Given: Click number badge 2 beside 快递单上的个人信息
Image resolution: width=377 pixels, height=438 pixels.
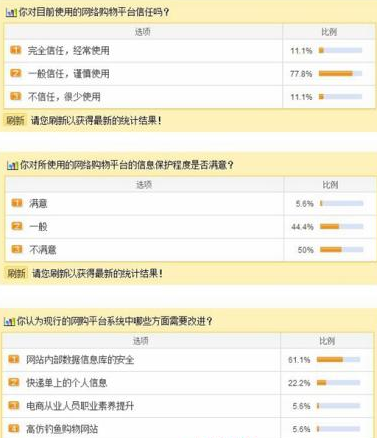Looking at the screenshot, I should 14,382.
